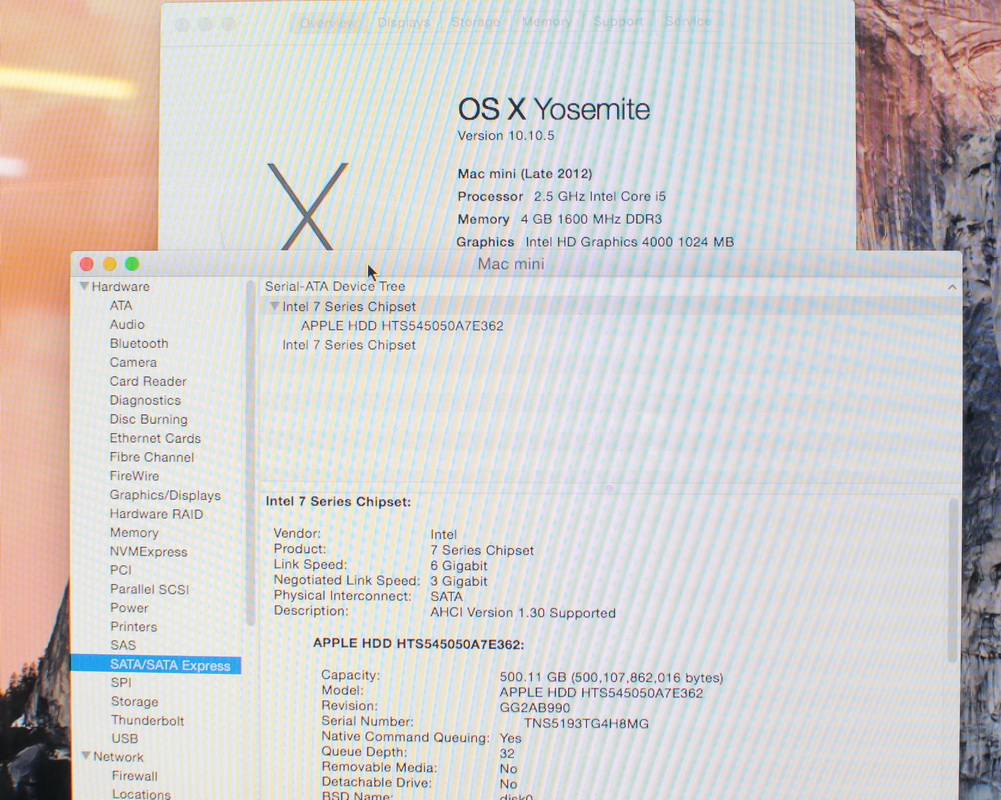Open Storage item in sidebar list
This screenshot has height=800, width=1001.
(x=135, y=702)
